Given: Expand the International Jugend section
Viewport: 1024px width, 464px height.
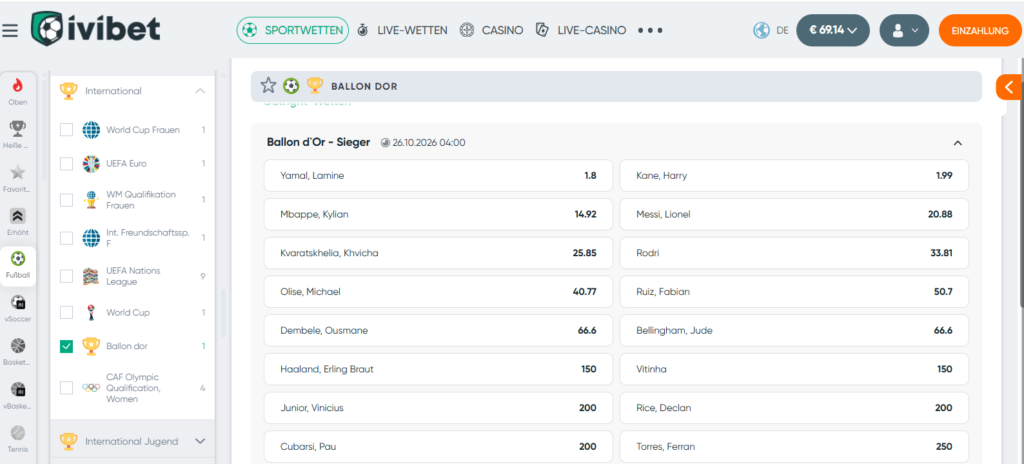Looking at the screenshot, I should click(200, 441).
